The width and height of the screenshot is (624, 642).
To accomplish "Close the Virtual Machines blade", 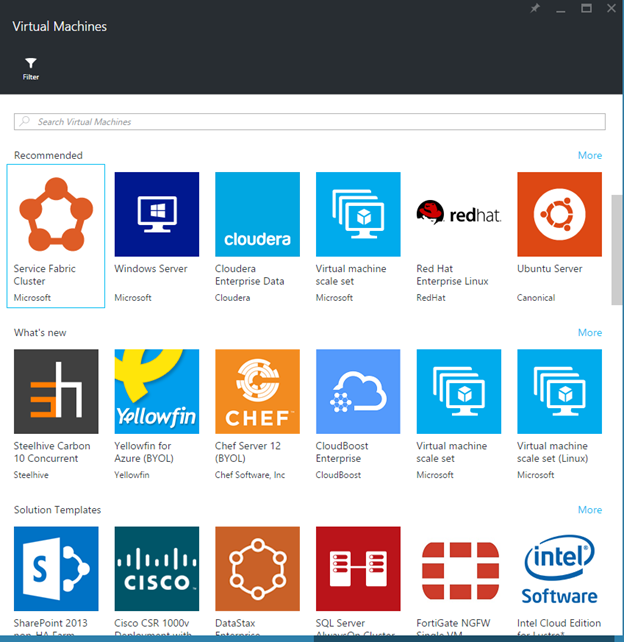I will pyautogui.click(x=611, y=8).
